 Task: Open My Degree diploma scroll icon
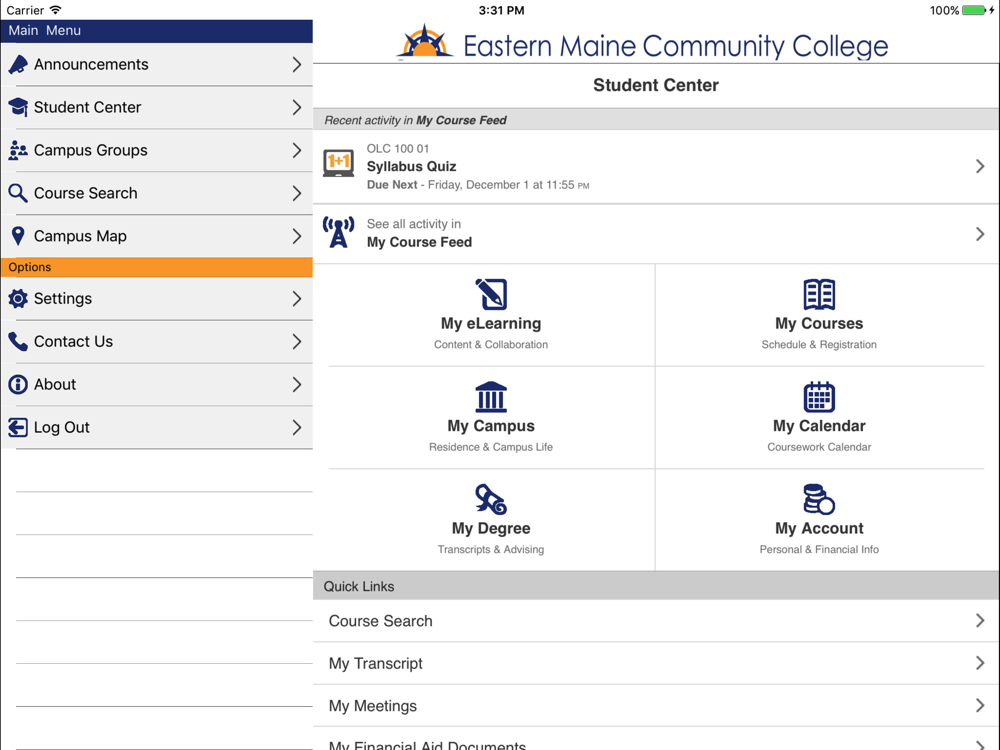[x=491, y=499]
